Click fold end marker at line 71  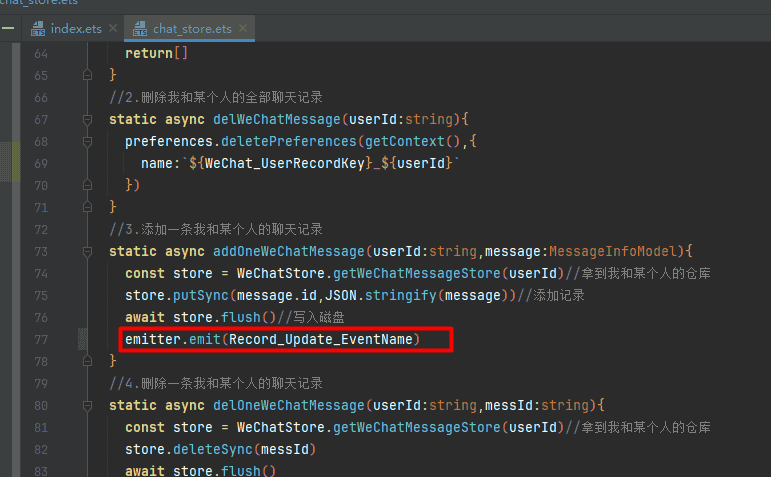[x=88, y=208]
